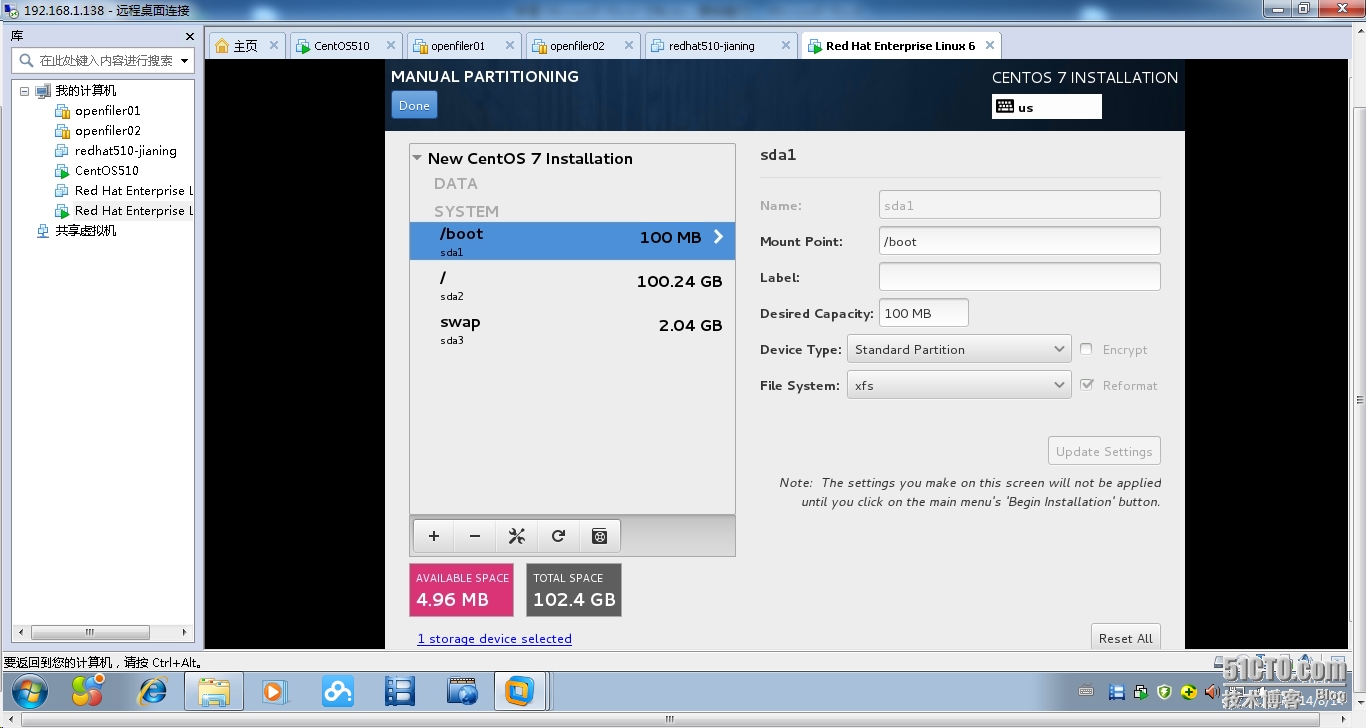
Task: Collapse New CentOS 7 Installation section
Action: pyautogui.click(x=417, y=158)
